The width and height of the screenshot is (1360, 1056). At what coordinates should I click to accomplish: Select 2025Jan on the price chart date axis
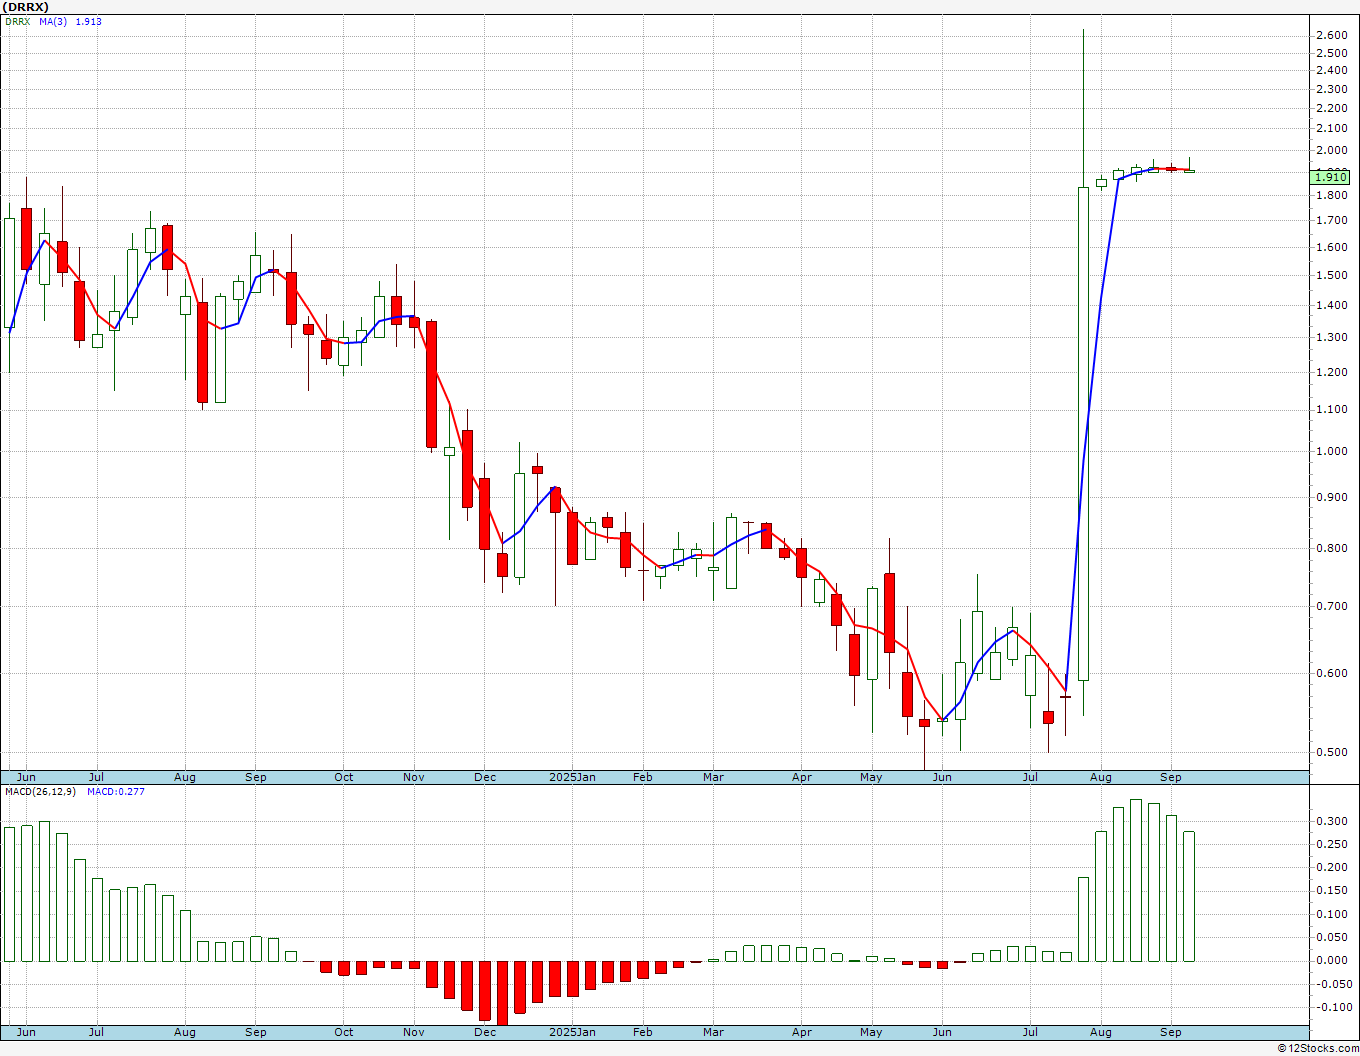click(573, 777)
